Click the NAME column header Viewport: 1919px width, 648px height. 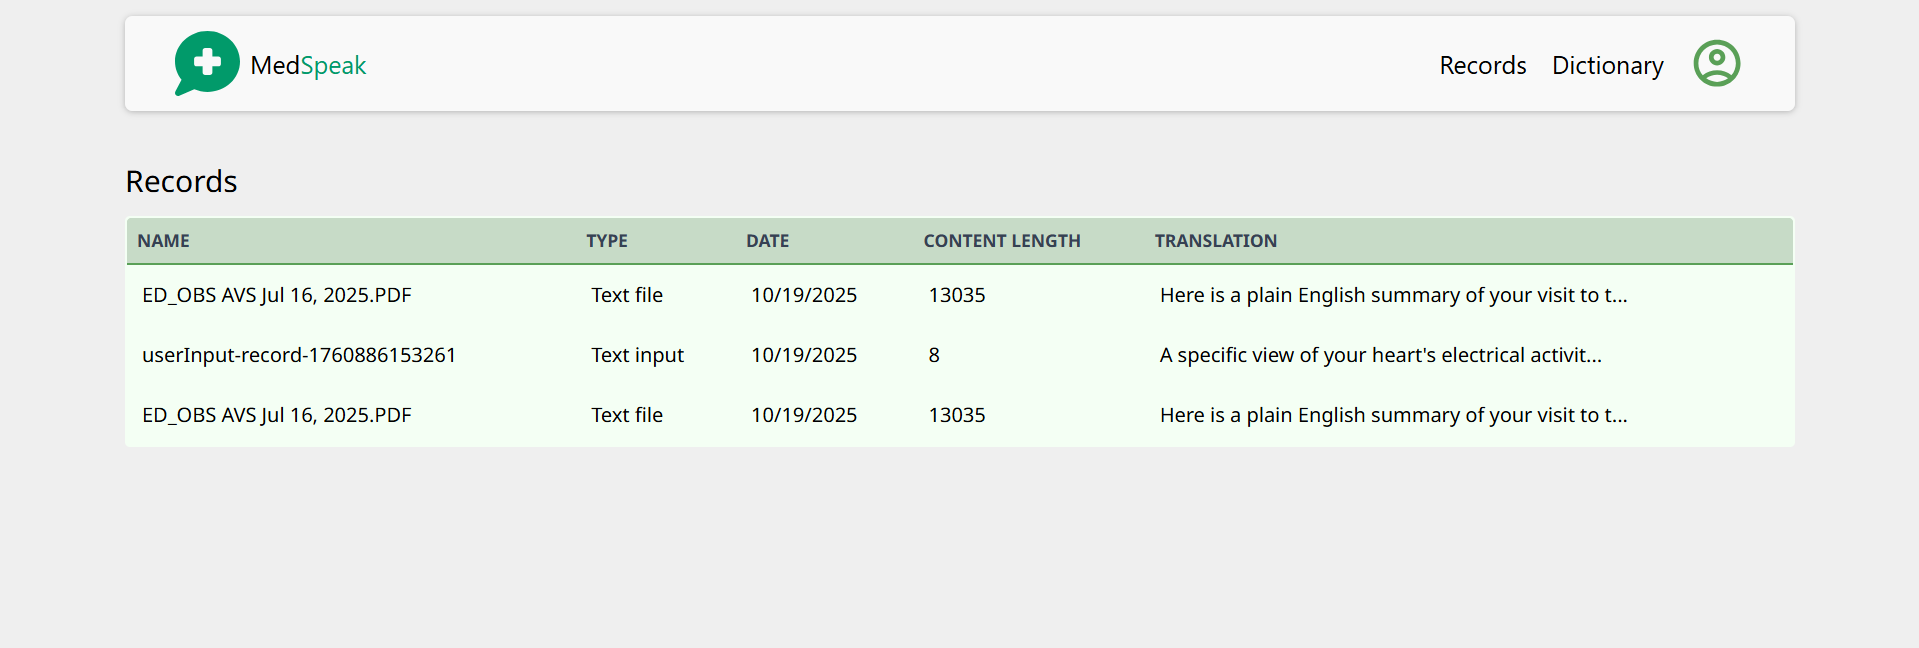click(x=163, y=241)
